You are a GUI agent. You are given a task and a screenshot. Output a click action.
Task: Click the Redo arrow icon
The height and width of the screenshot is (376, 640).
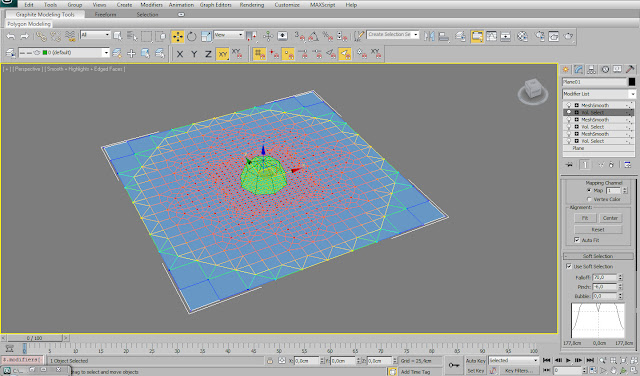24,36
